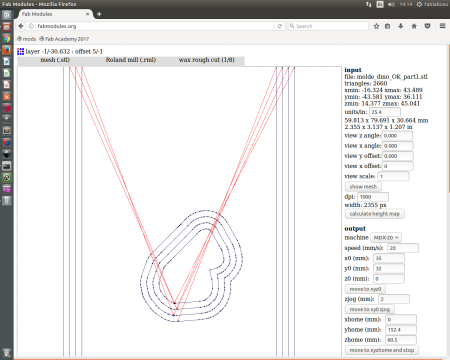This screenshot has height=360, width=450.
Task: Open the Fab Academy 2017 bookmark
Action: tap(64, 39)
